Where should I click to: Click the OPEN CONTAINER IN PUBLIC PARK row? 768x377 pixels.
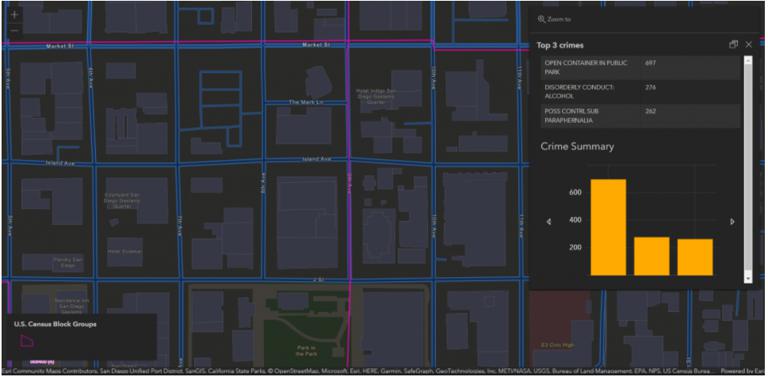coord(640,68)
